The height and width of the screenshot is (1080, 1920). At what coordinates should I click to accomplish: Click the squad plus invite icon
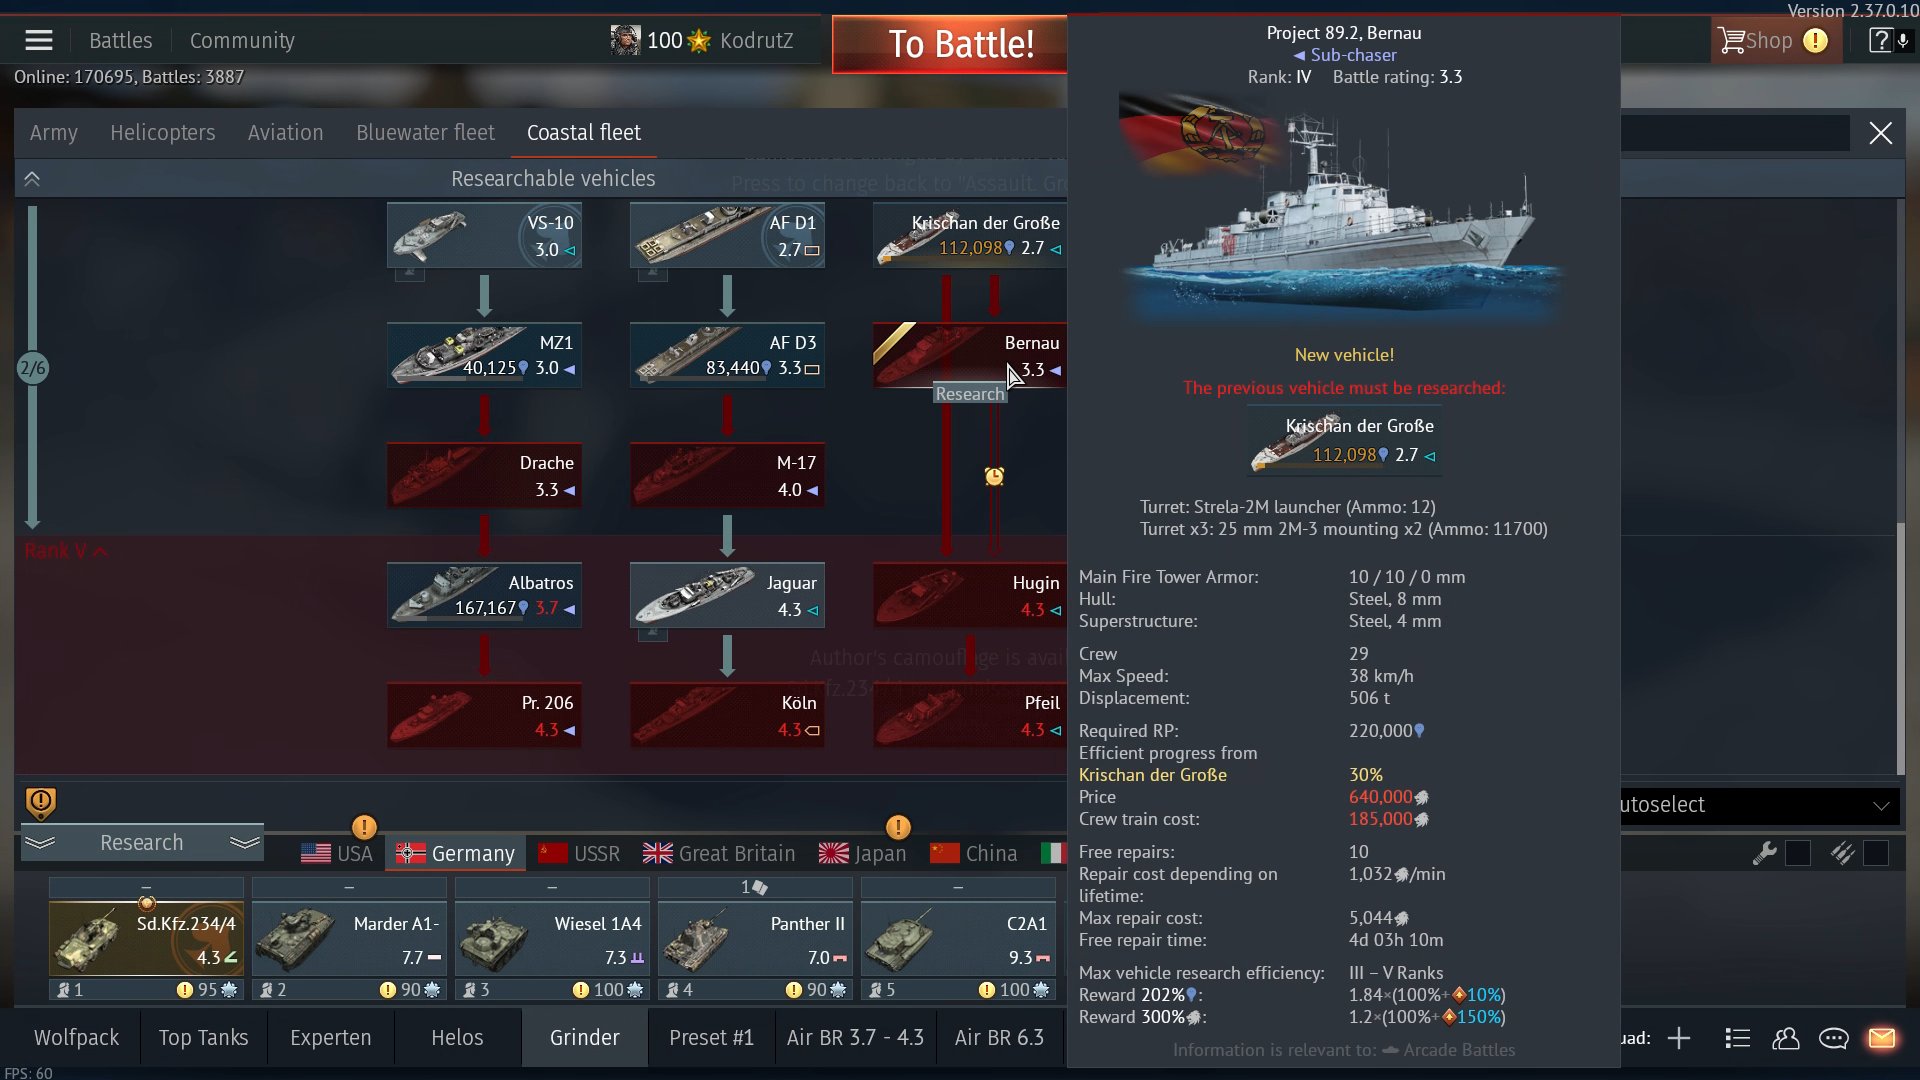1679,1038
